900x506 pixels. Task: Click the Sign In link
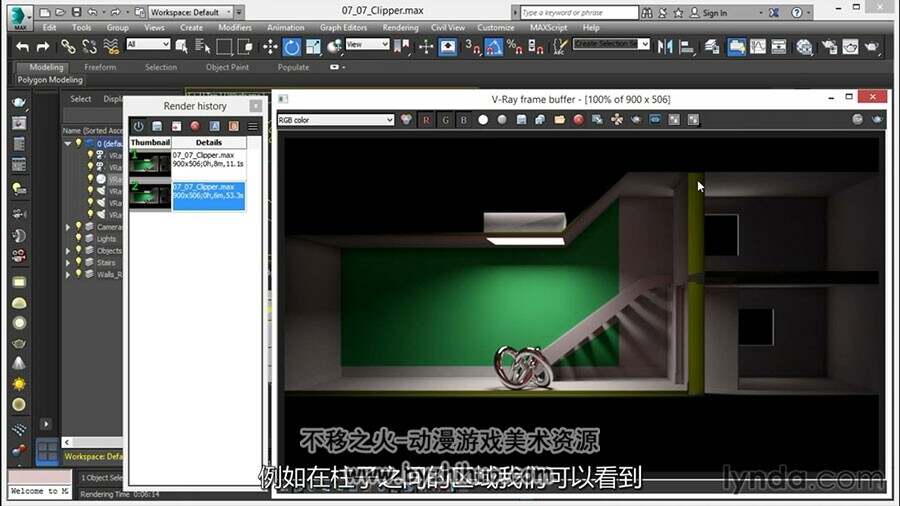(x=715, y=13)
